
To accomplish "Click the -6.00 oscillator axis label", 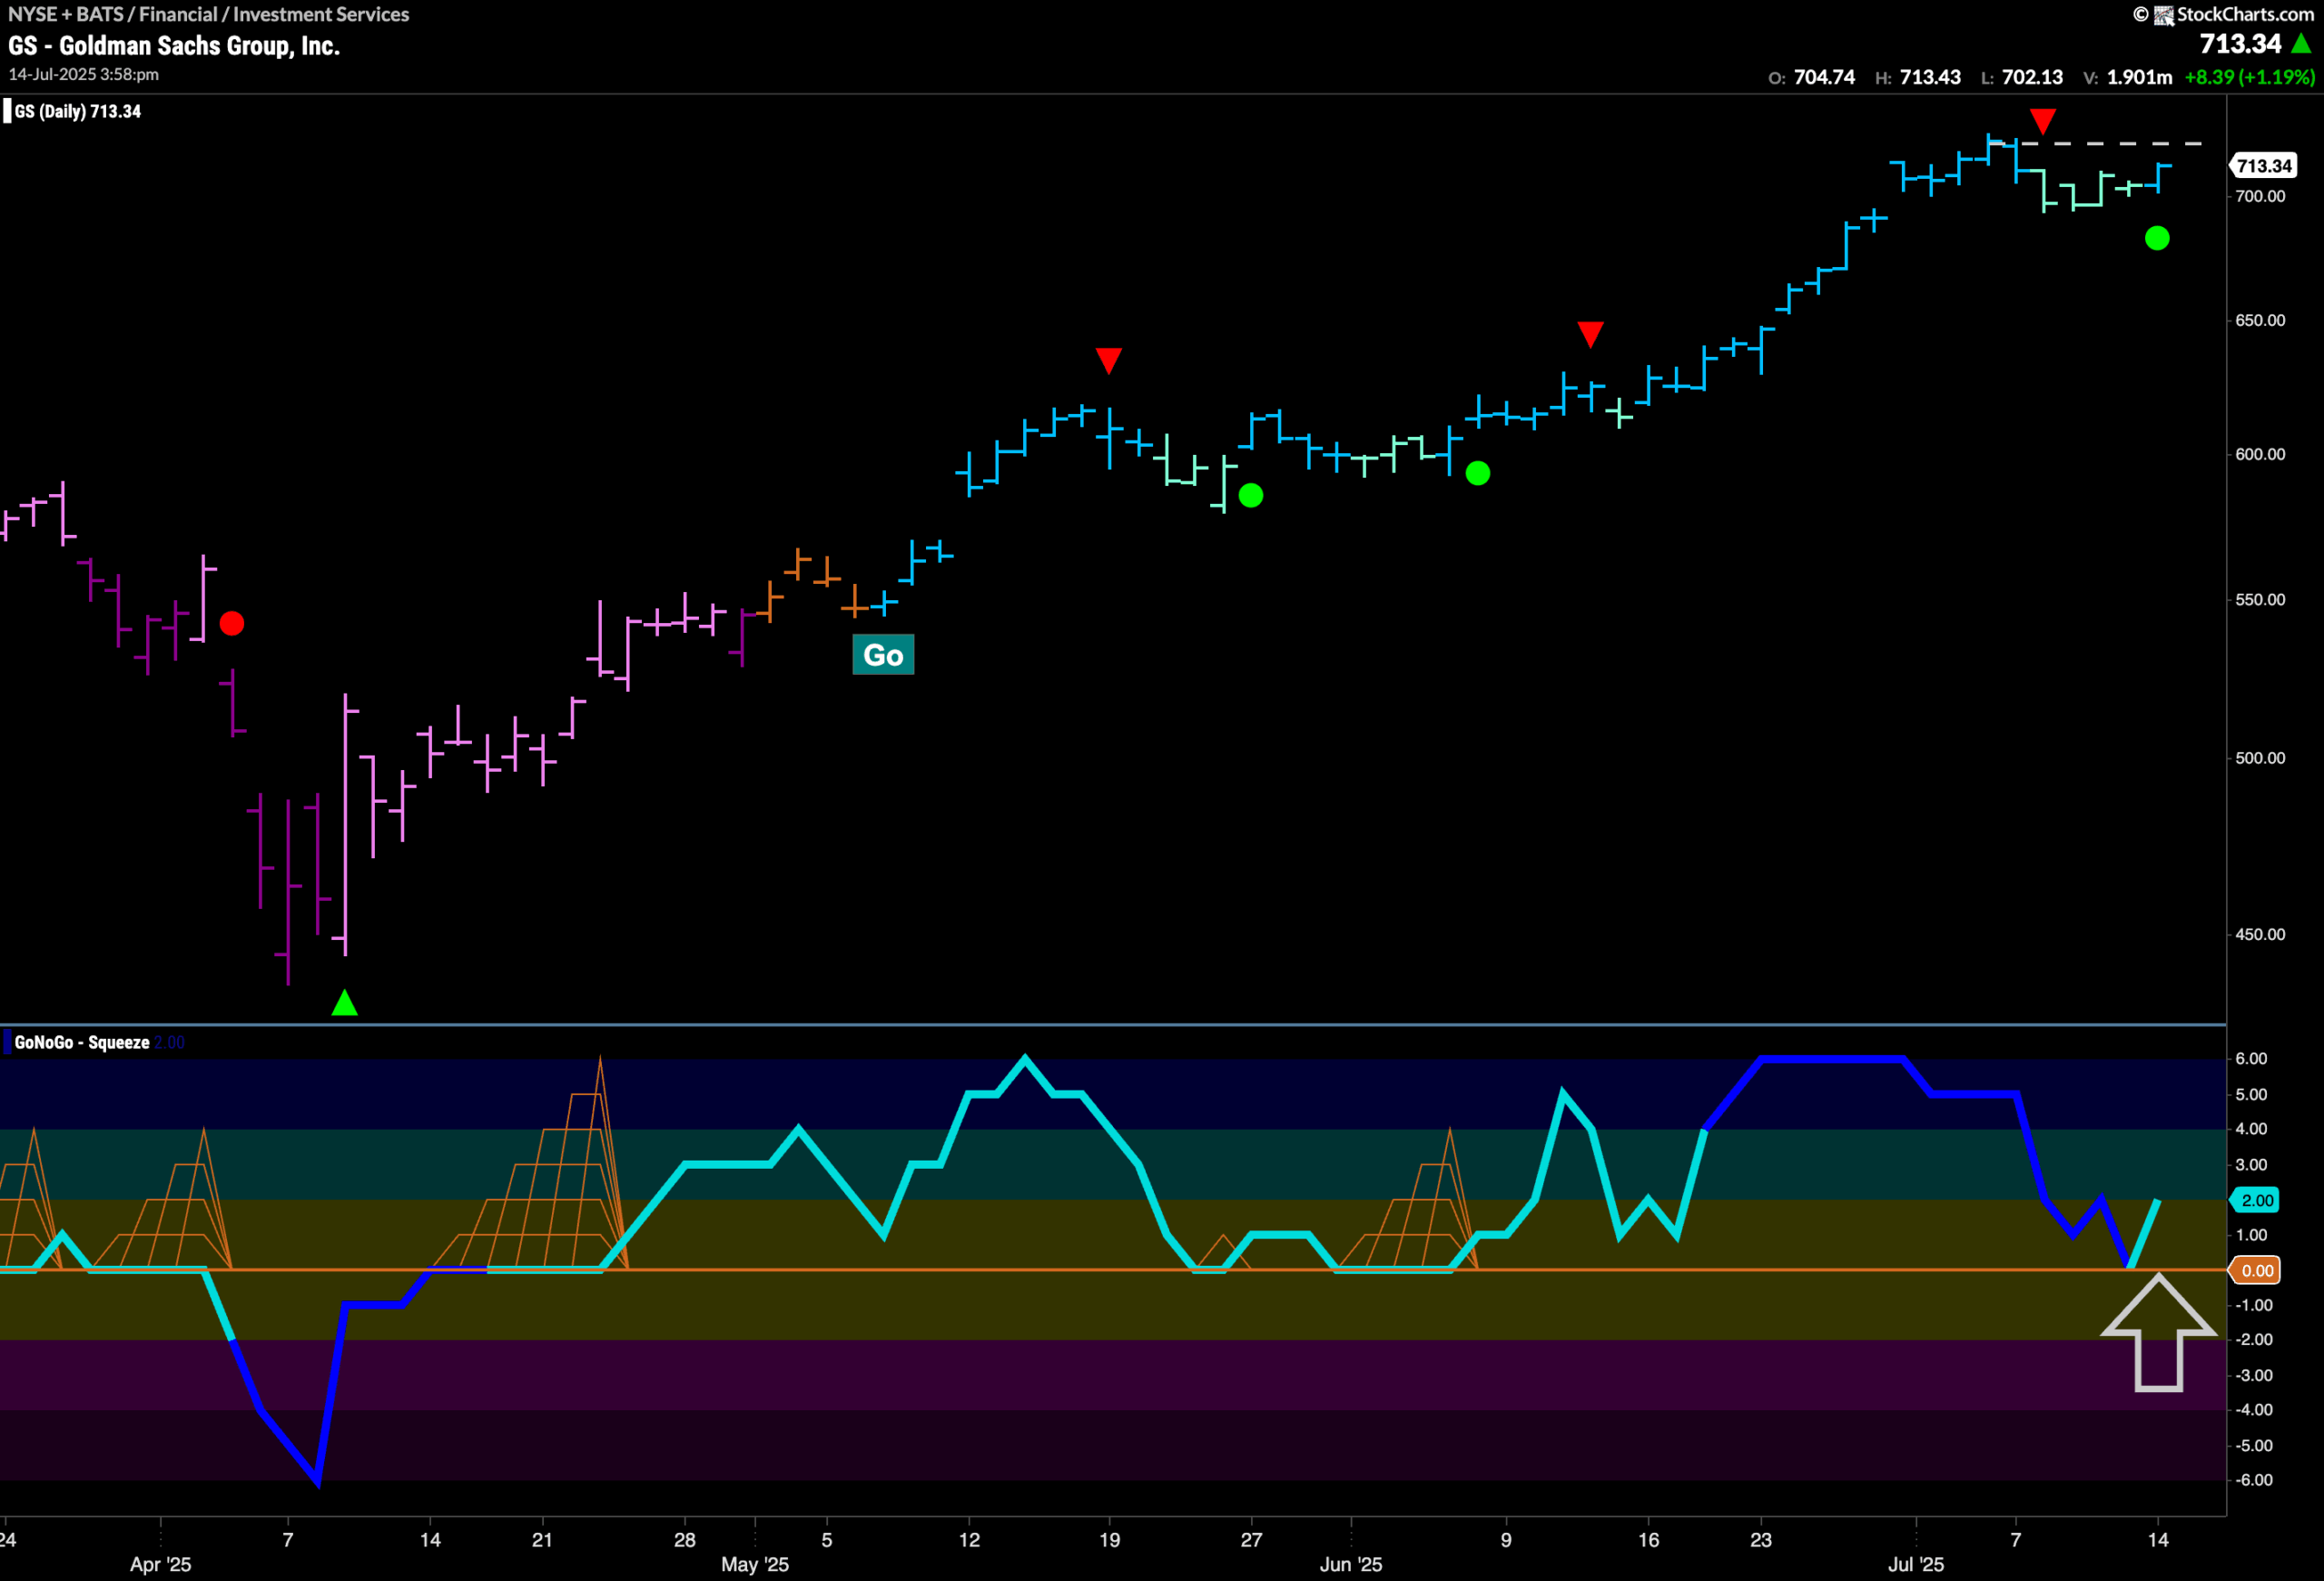I will click(2254, 1480).
